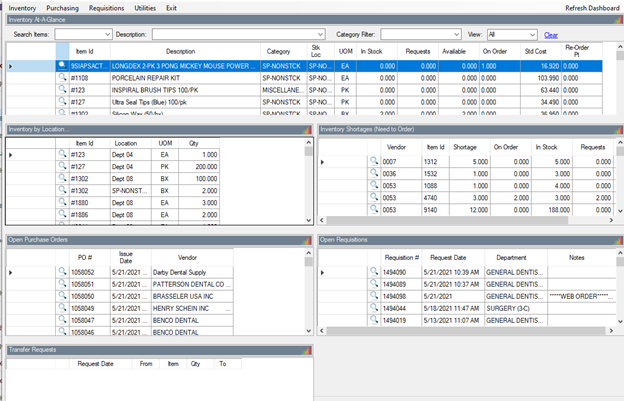The width and height of the screenshot is (624, 401).
Task: Click down arrow on Open Requisitions vertical scrollbar
Action: 620,321
